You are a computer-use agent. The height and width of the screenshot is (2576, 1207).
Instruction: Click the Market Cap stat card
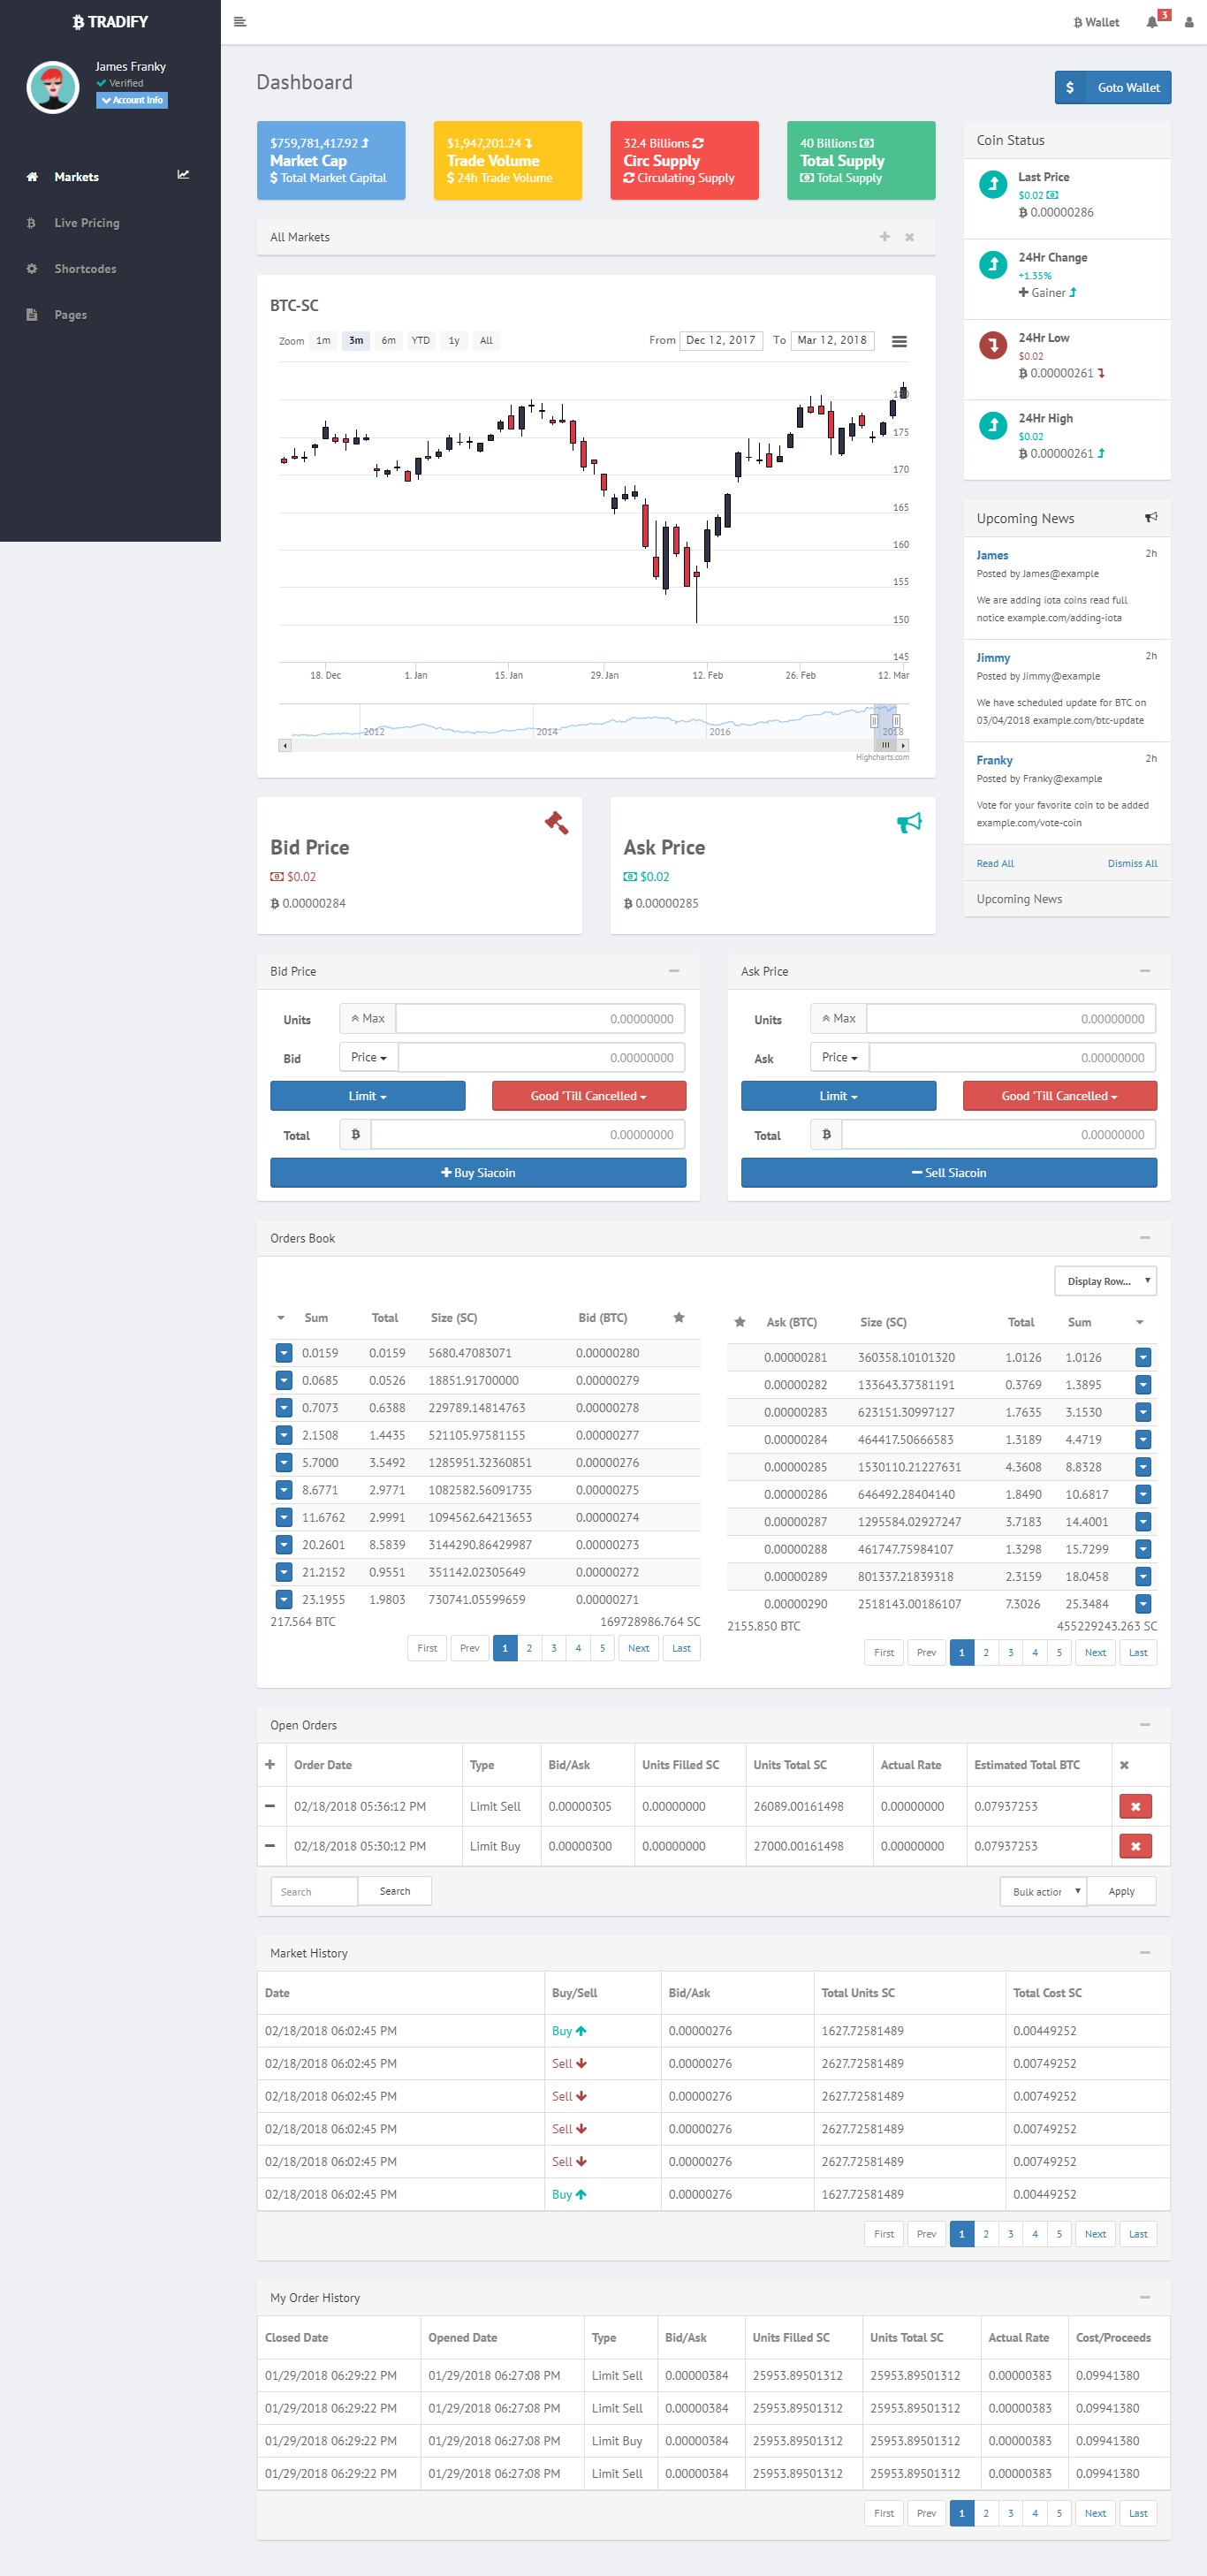coord(331,160)
